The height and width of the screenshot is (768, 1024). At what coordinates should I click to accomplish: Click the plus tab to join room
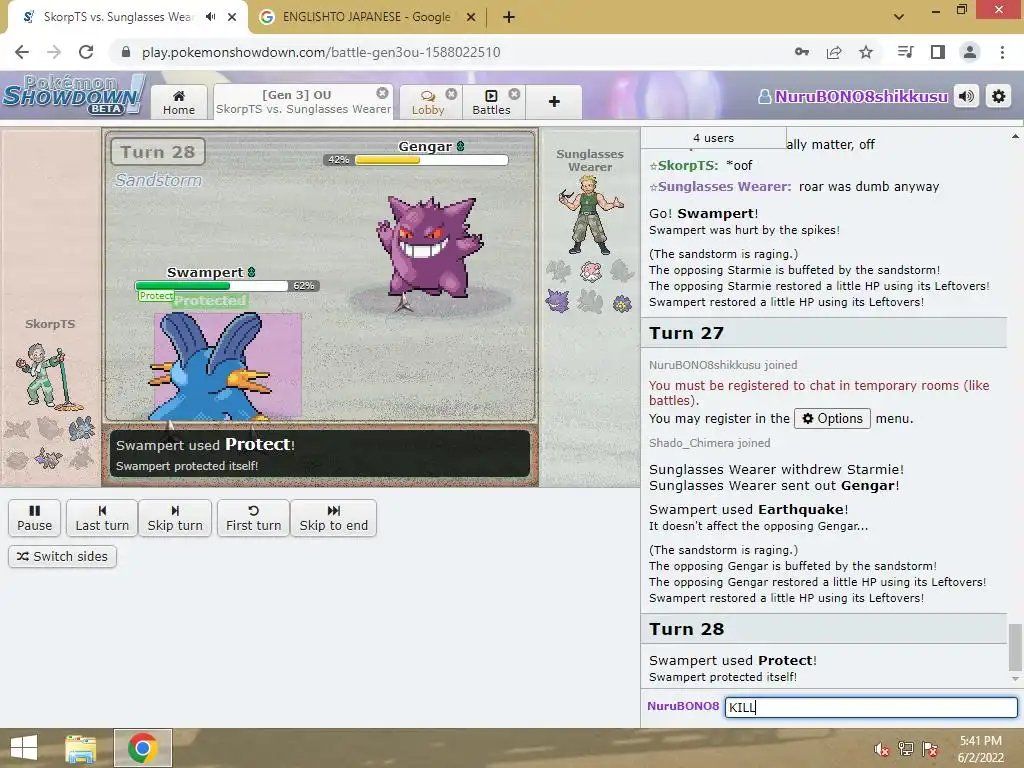[554, 102]
